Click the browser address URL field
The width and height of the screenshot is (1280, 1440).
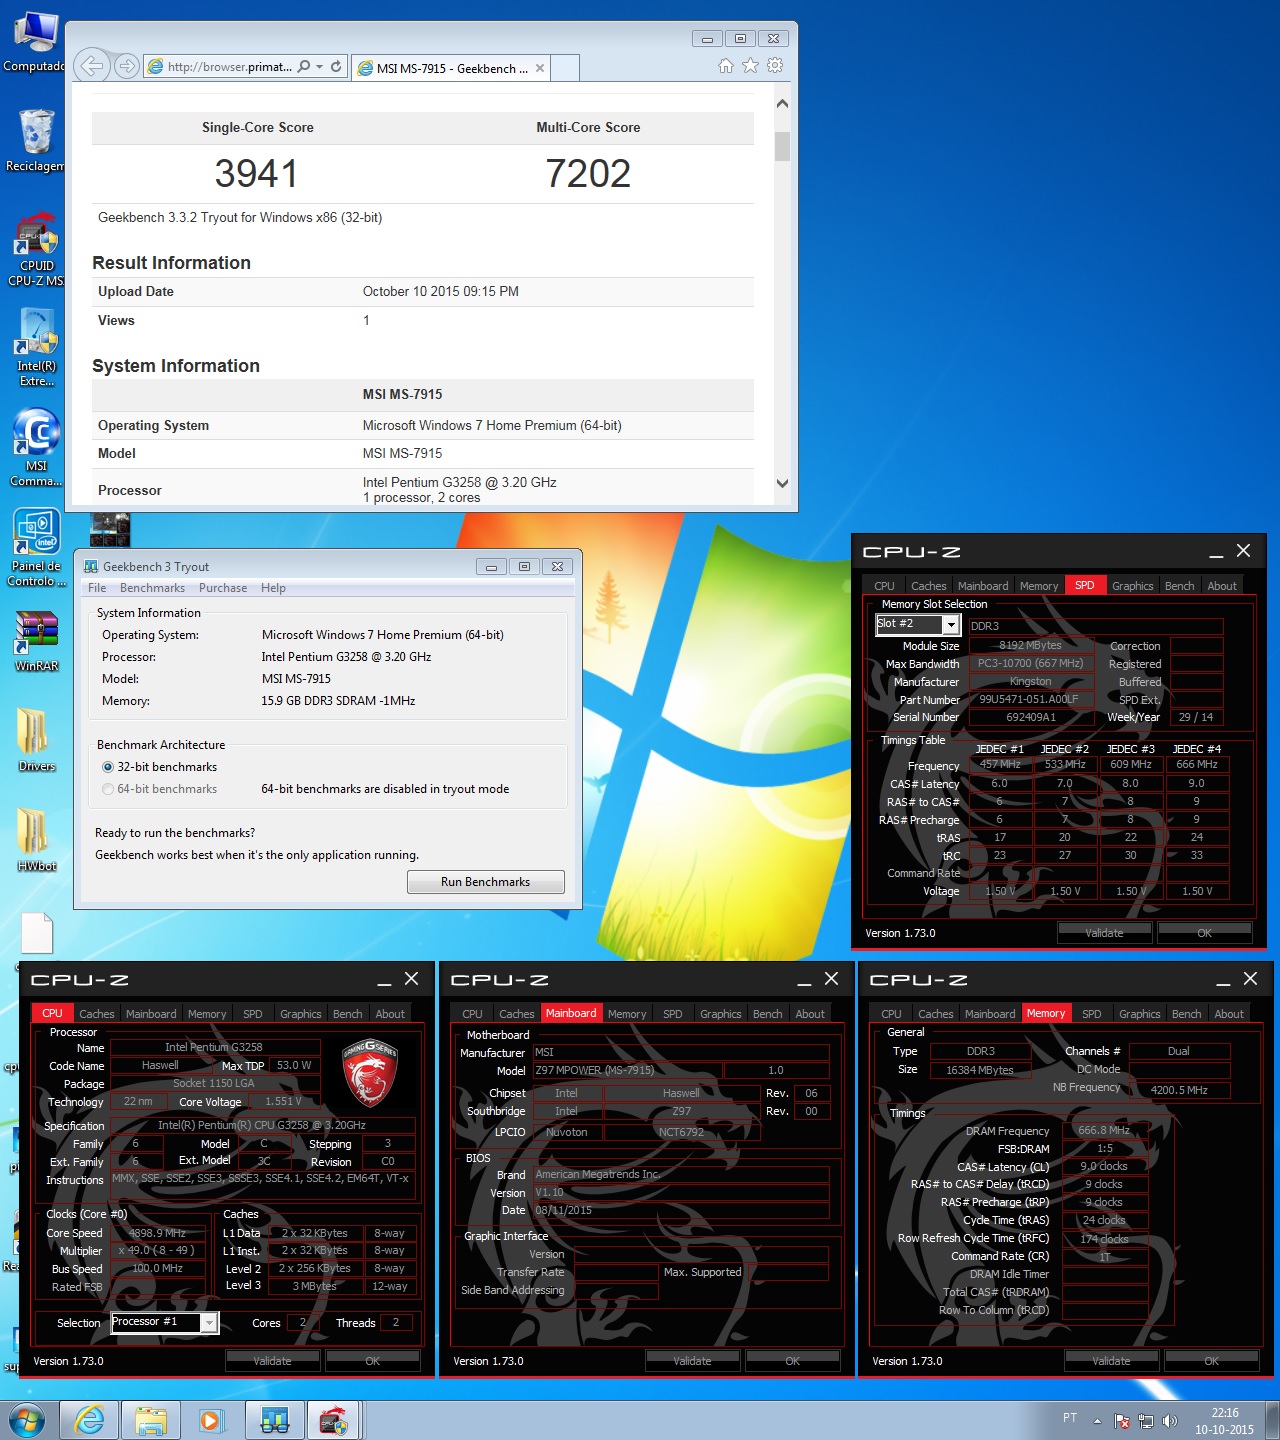230,67
